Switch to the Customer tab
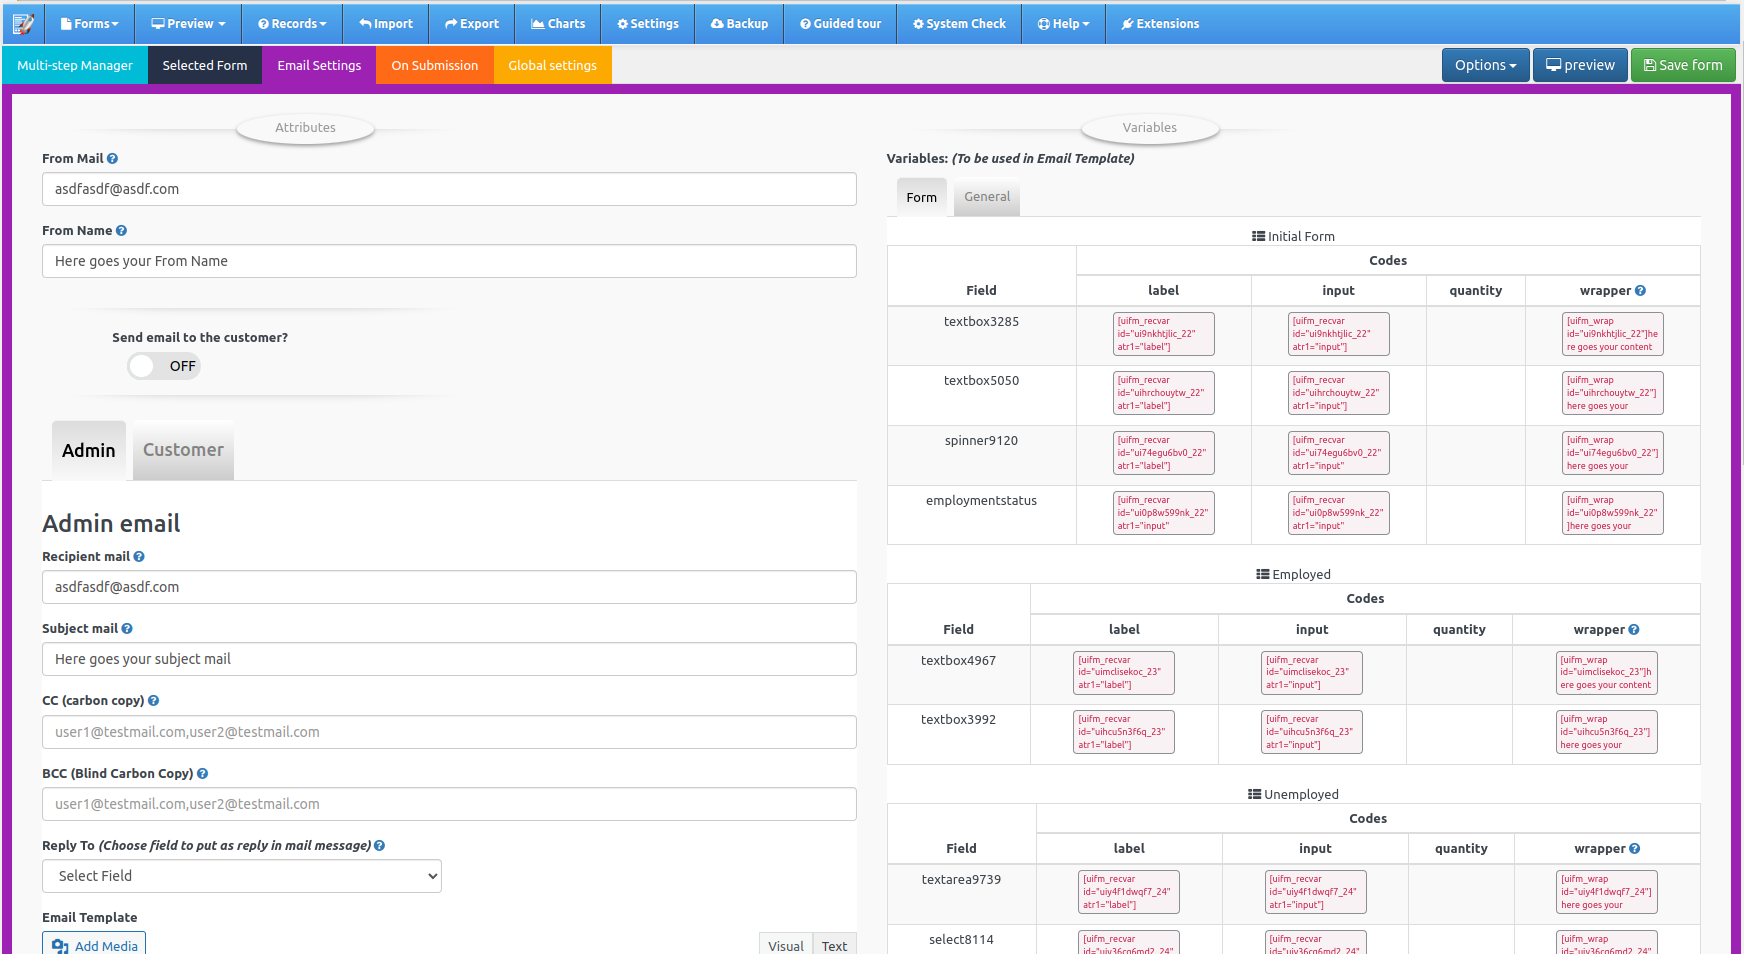 [x=183, y=450]
